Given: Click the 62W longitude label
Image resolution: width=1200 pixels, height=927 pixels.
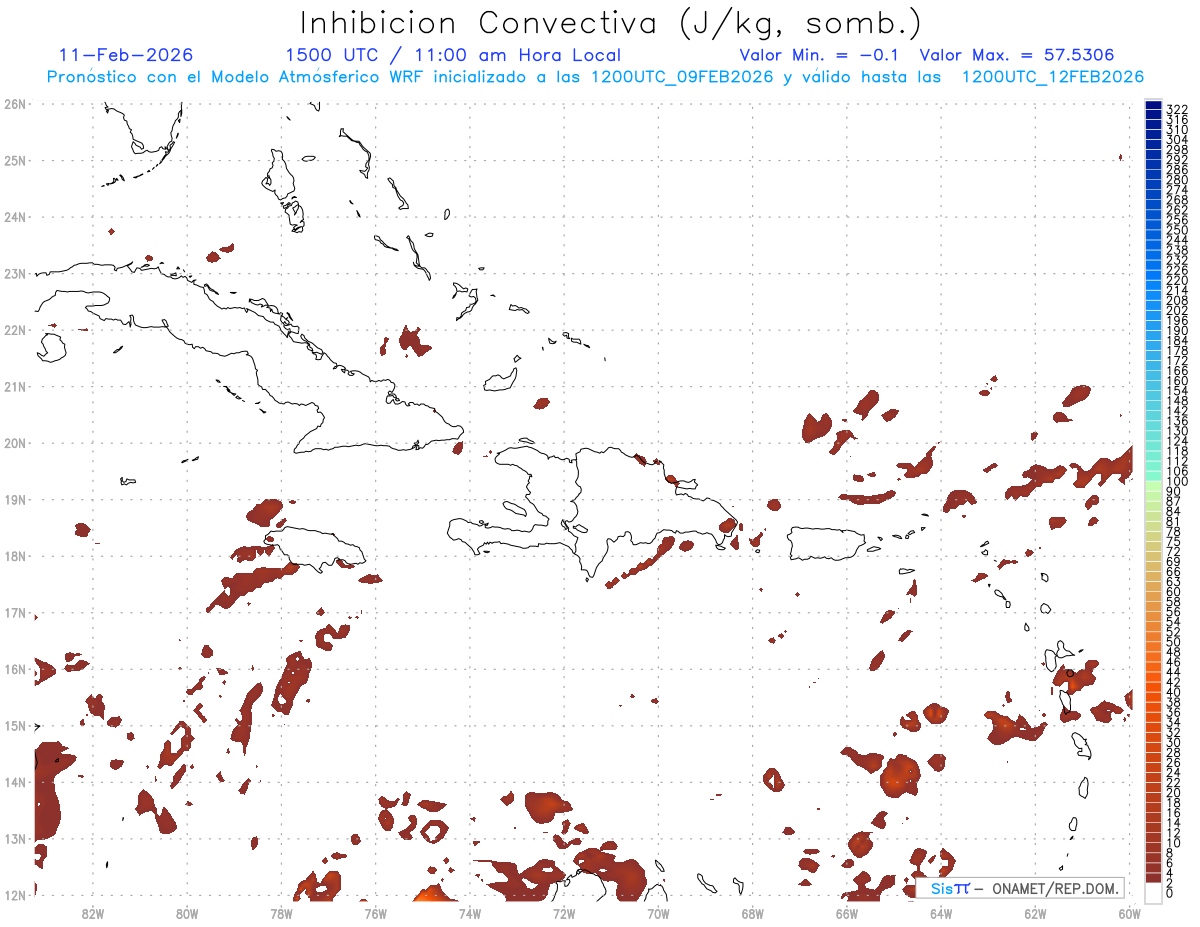Looking at the screenshot, I should 1035,913.
